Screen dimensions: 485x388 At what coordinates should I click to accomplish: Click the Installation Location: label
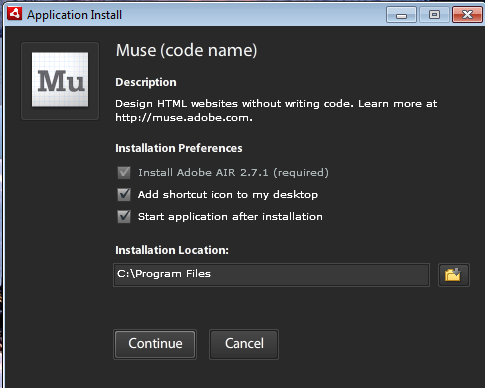[172, 250]
